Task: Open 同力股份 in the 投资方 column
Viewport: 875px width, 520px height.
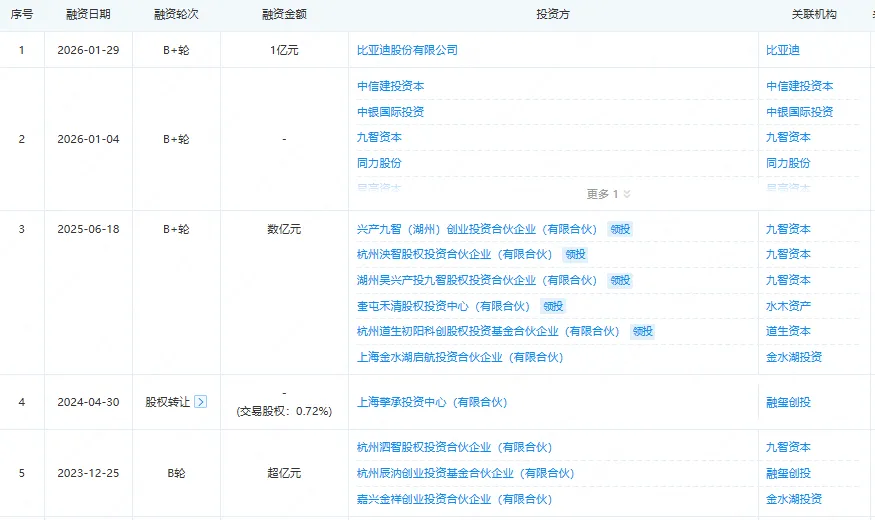Action: 379,163
